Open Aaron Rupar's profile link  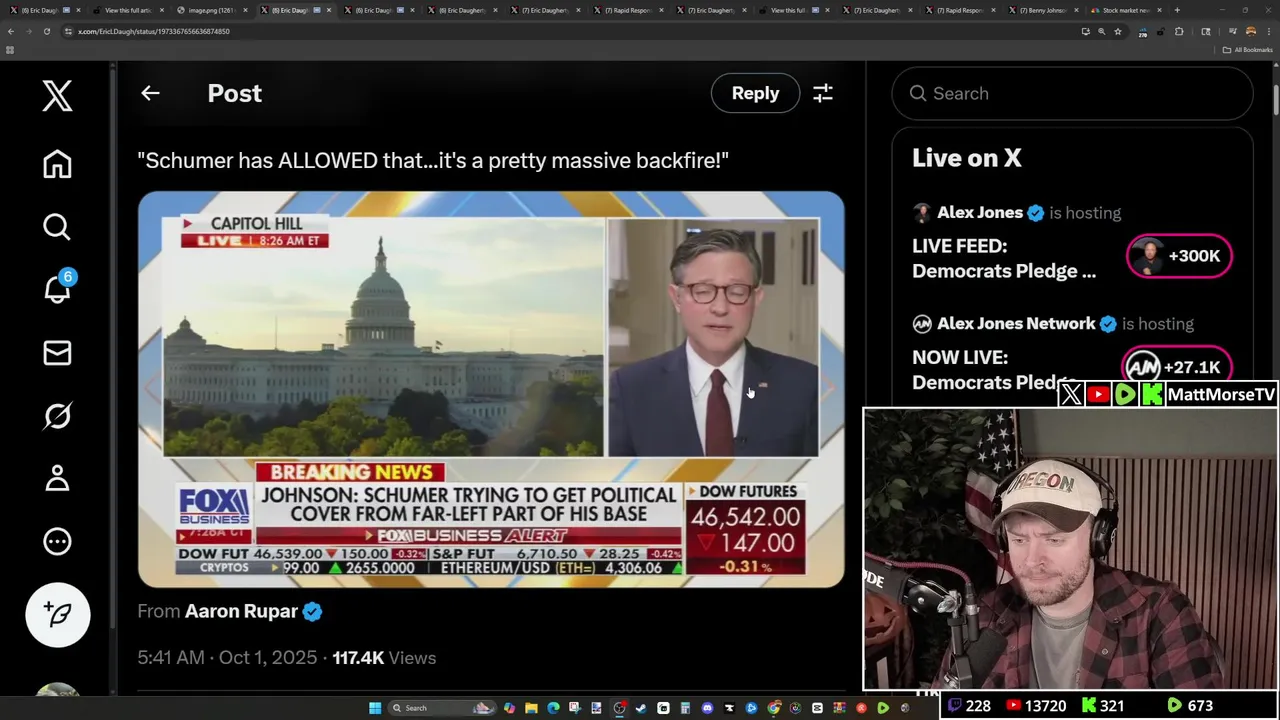[241, 611]
